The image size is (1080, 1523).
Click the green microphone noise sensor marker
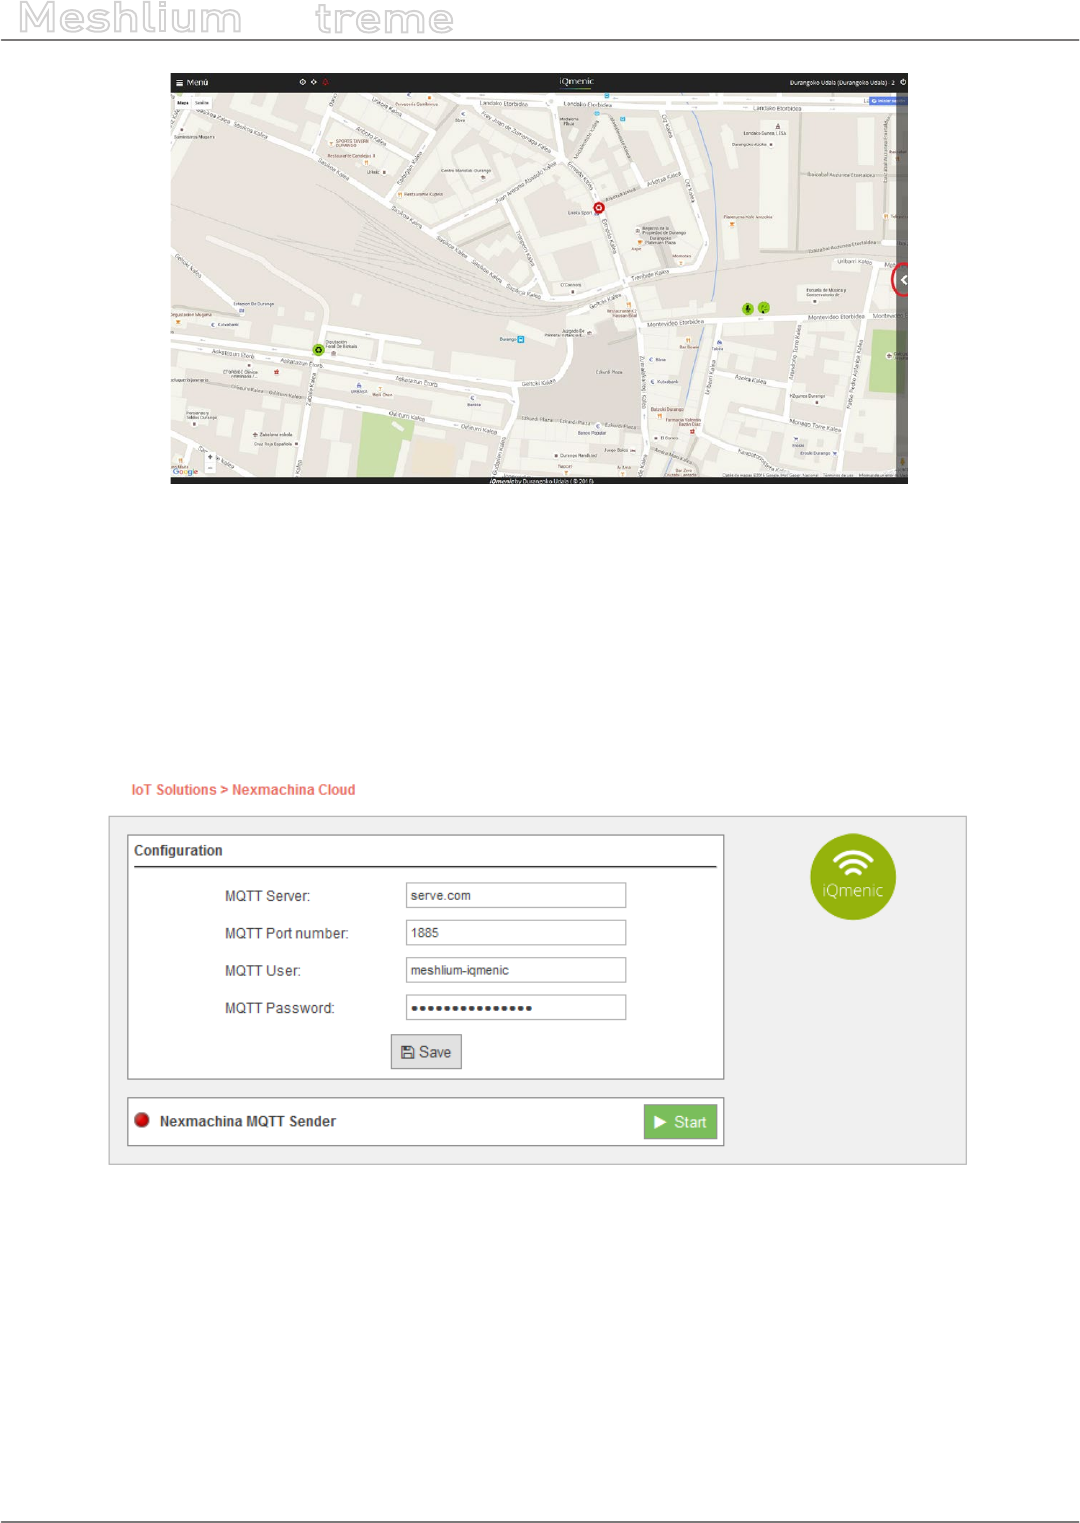coord(747,309)
